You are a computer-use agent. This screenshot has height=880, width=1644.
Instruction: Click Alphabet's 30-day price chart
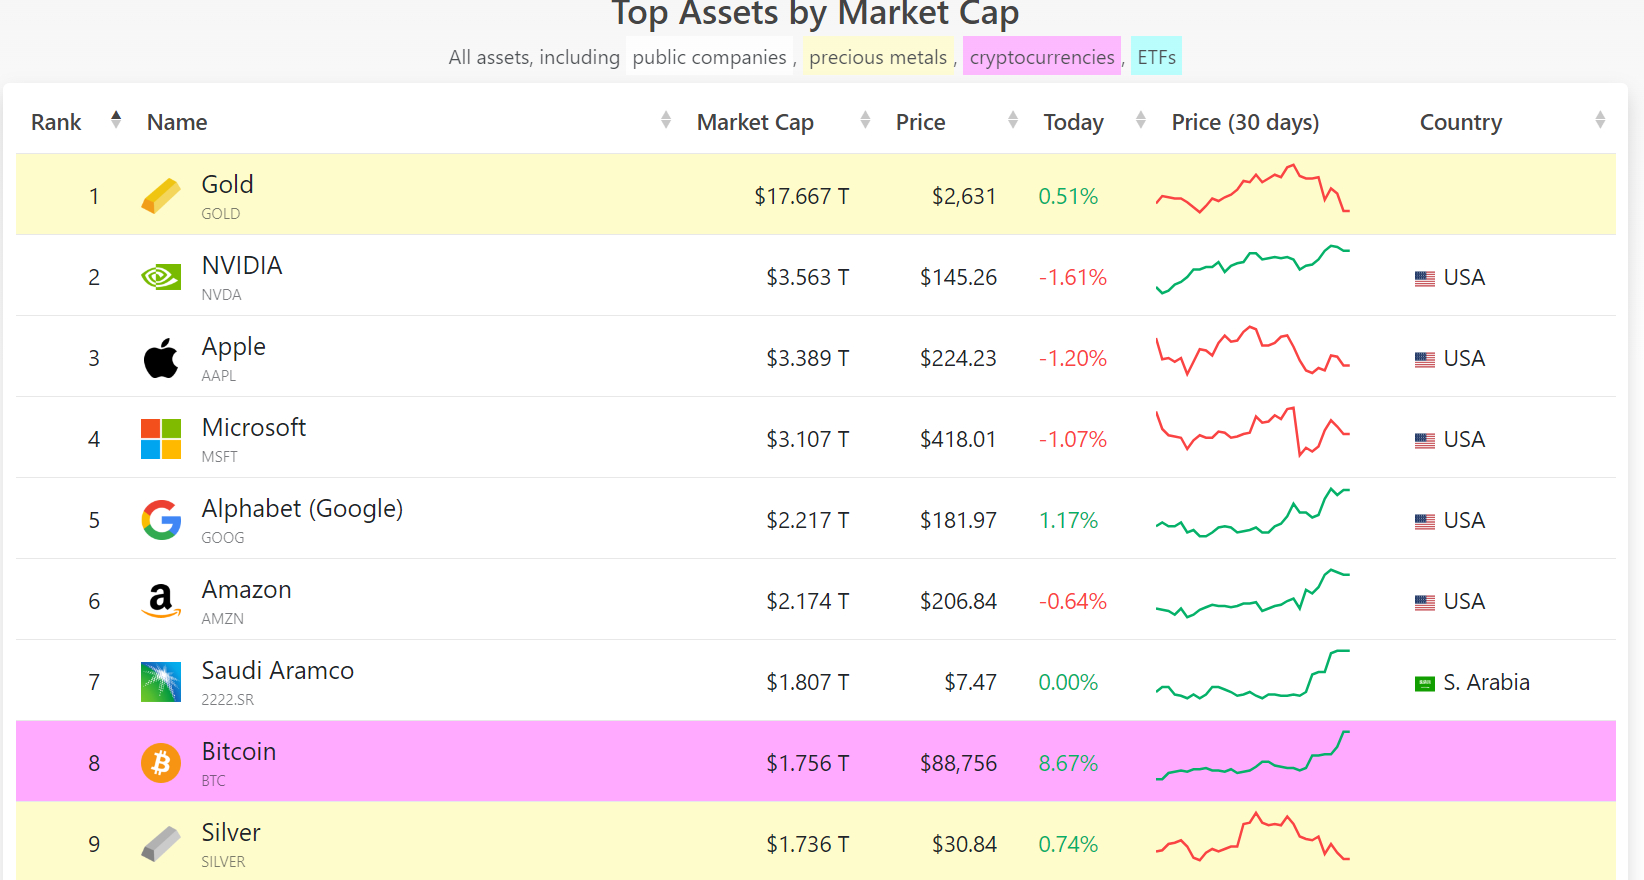pyautogui.click(x=1253, y=512)
